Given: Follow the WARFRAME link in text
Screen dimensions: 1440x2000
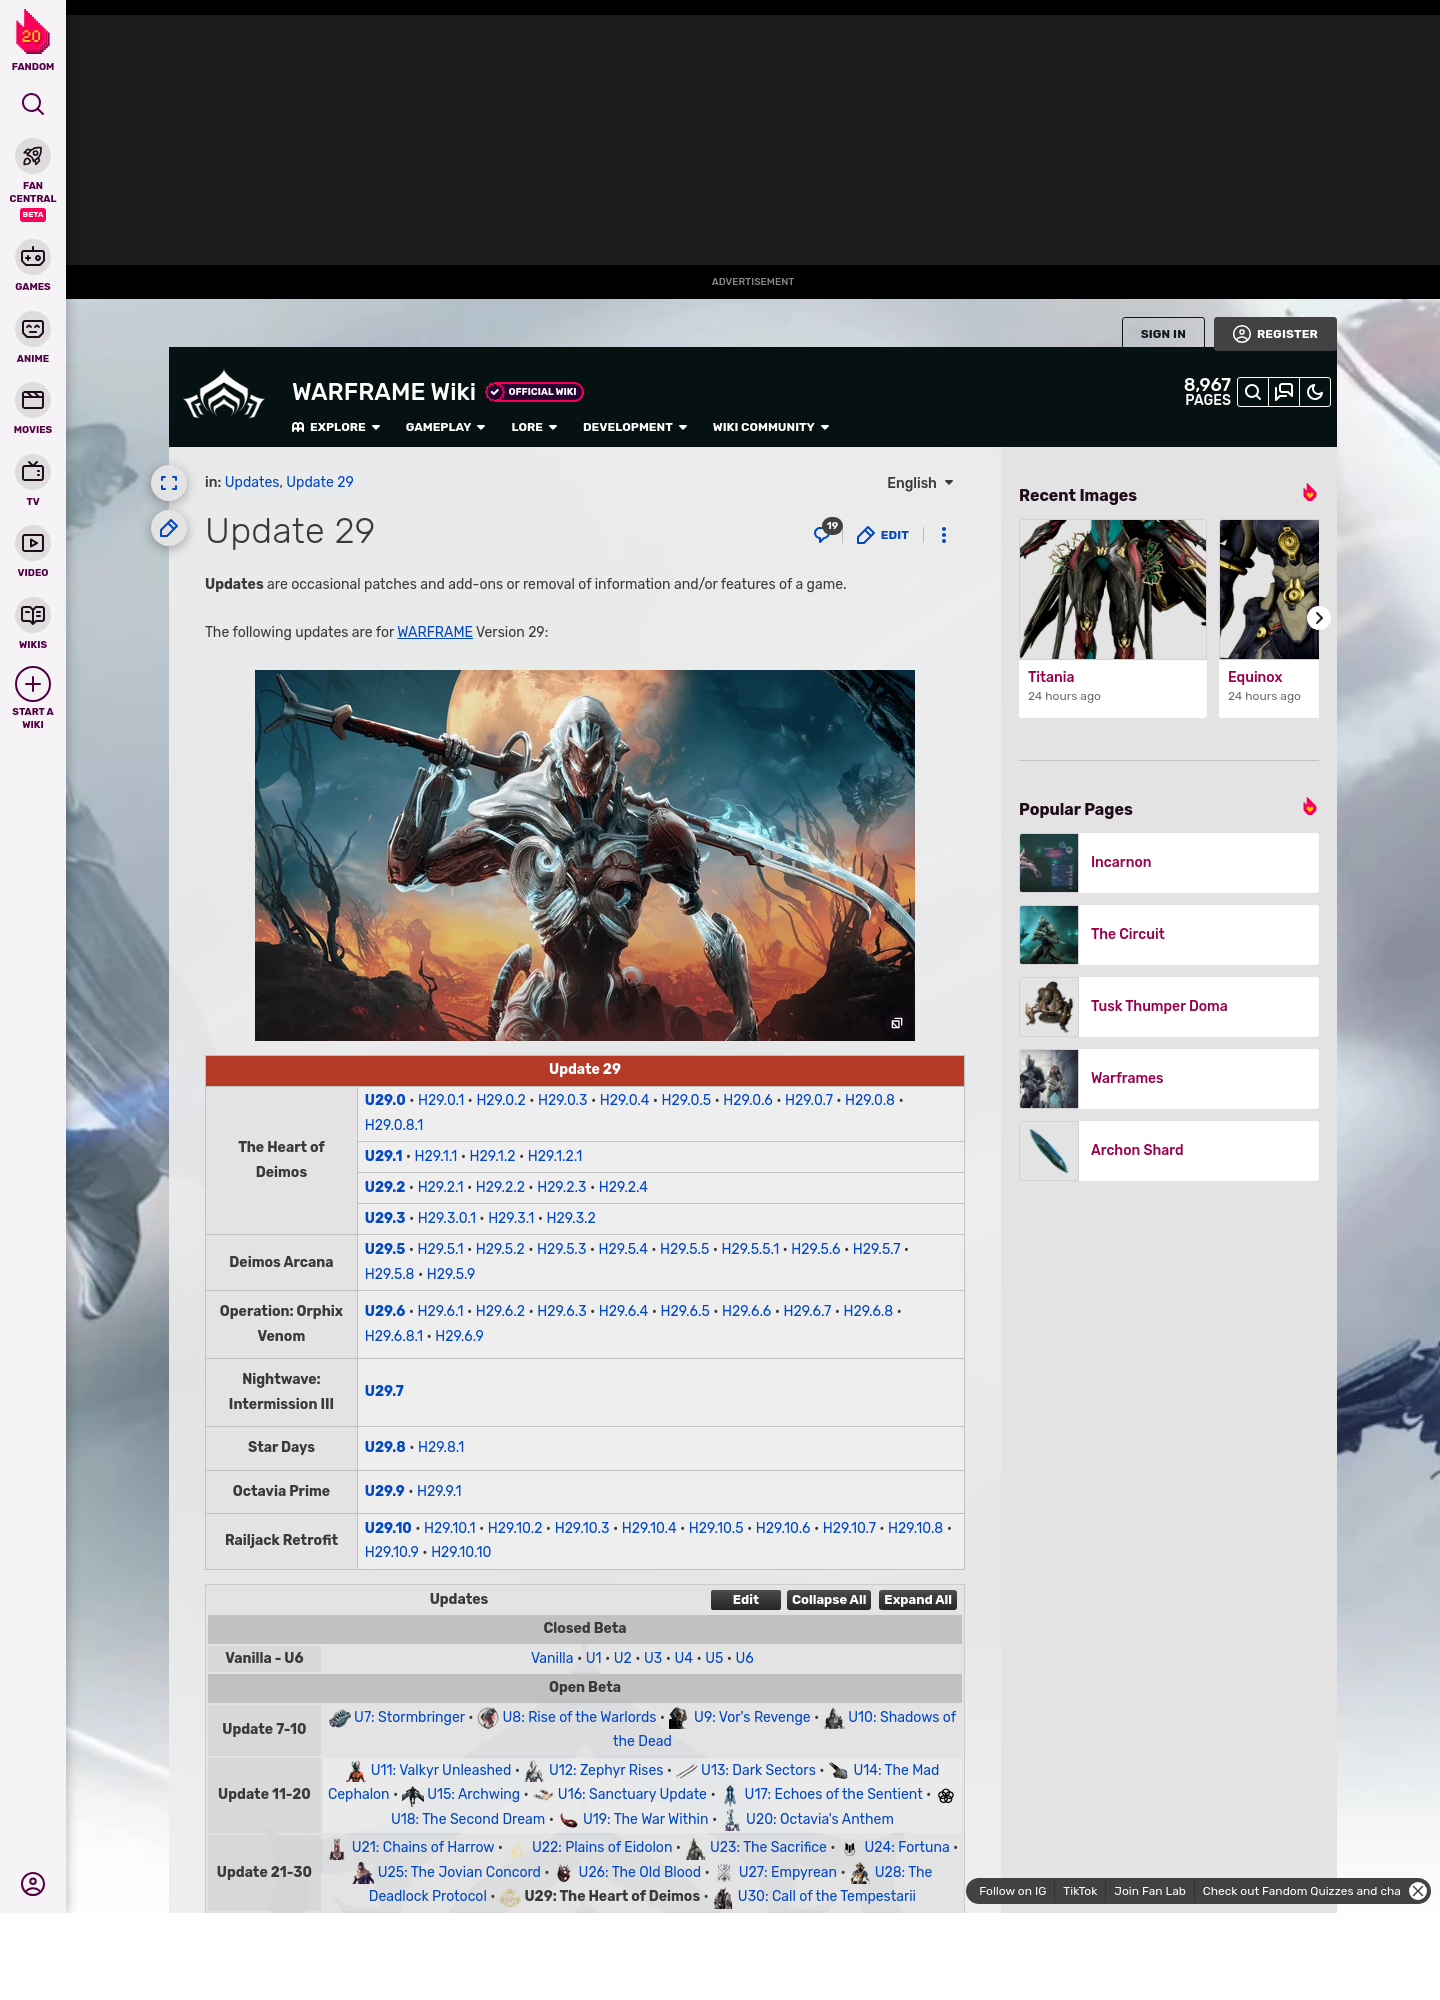Looking at the screenshot, I should [x=435, y=632].
